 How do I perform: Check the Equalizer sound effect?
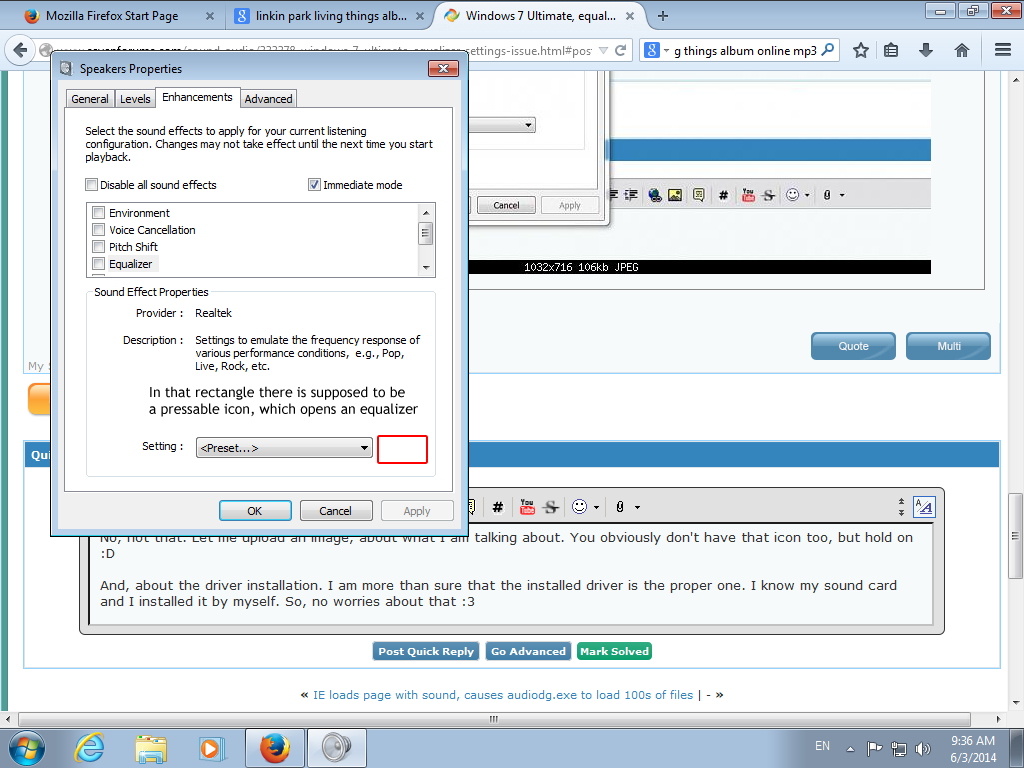99,264
